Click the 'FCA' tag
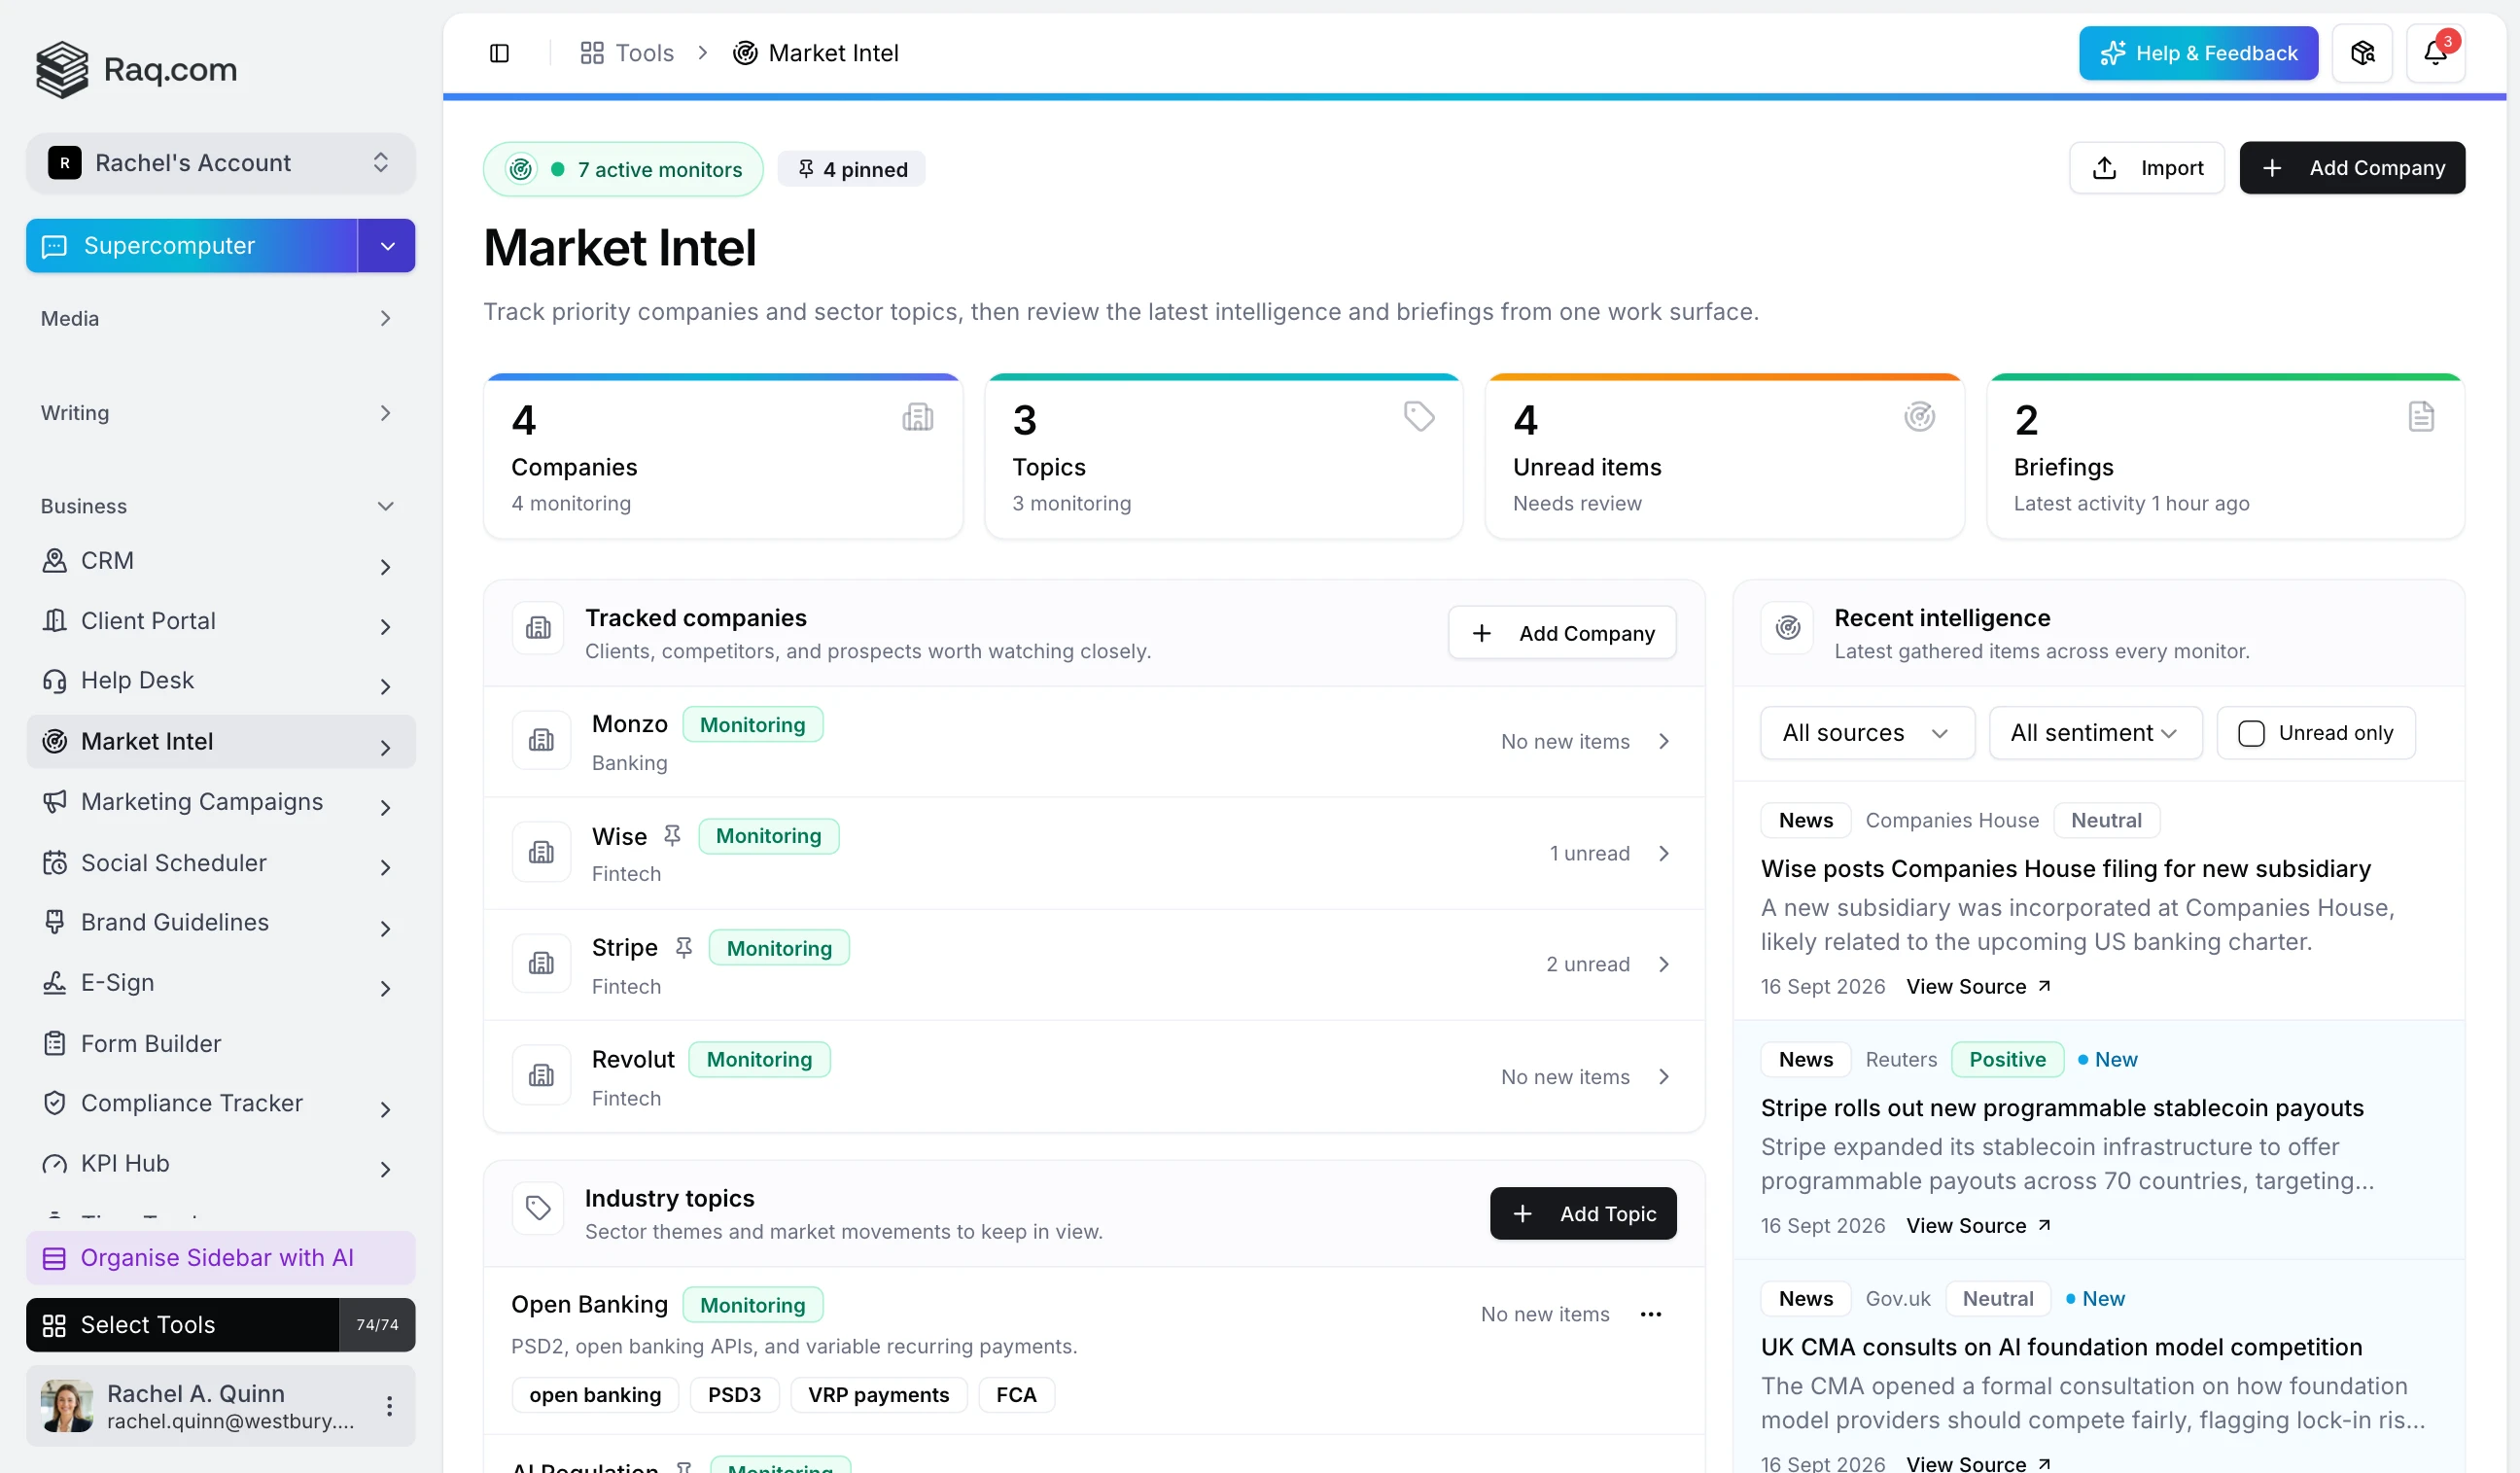This screenshot has height=1473, width=2520. point(1016,1395)
